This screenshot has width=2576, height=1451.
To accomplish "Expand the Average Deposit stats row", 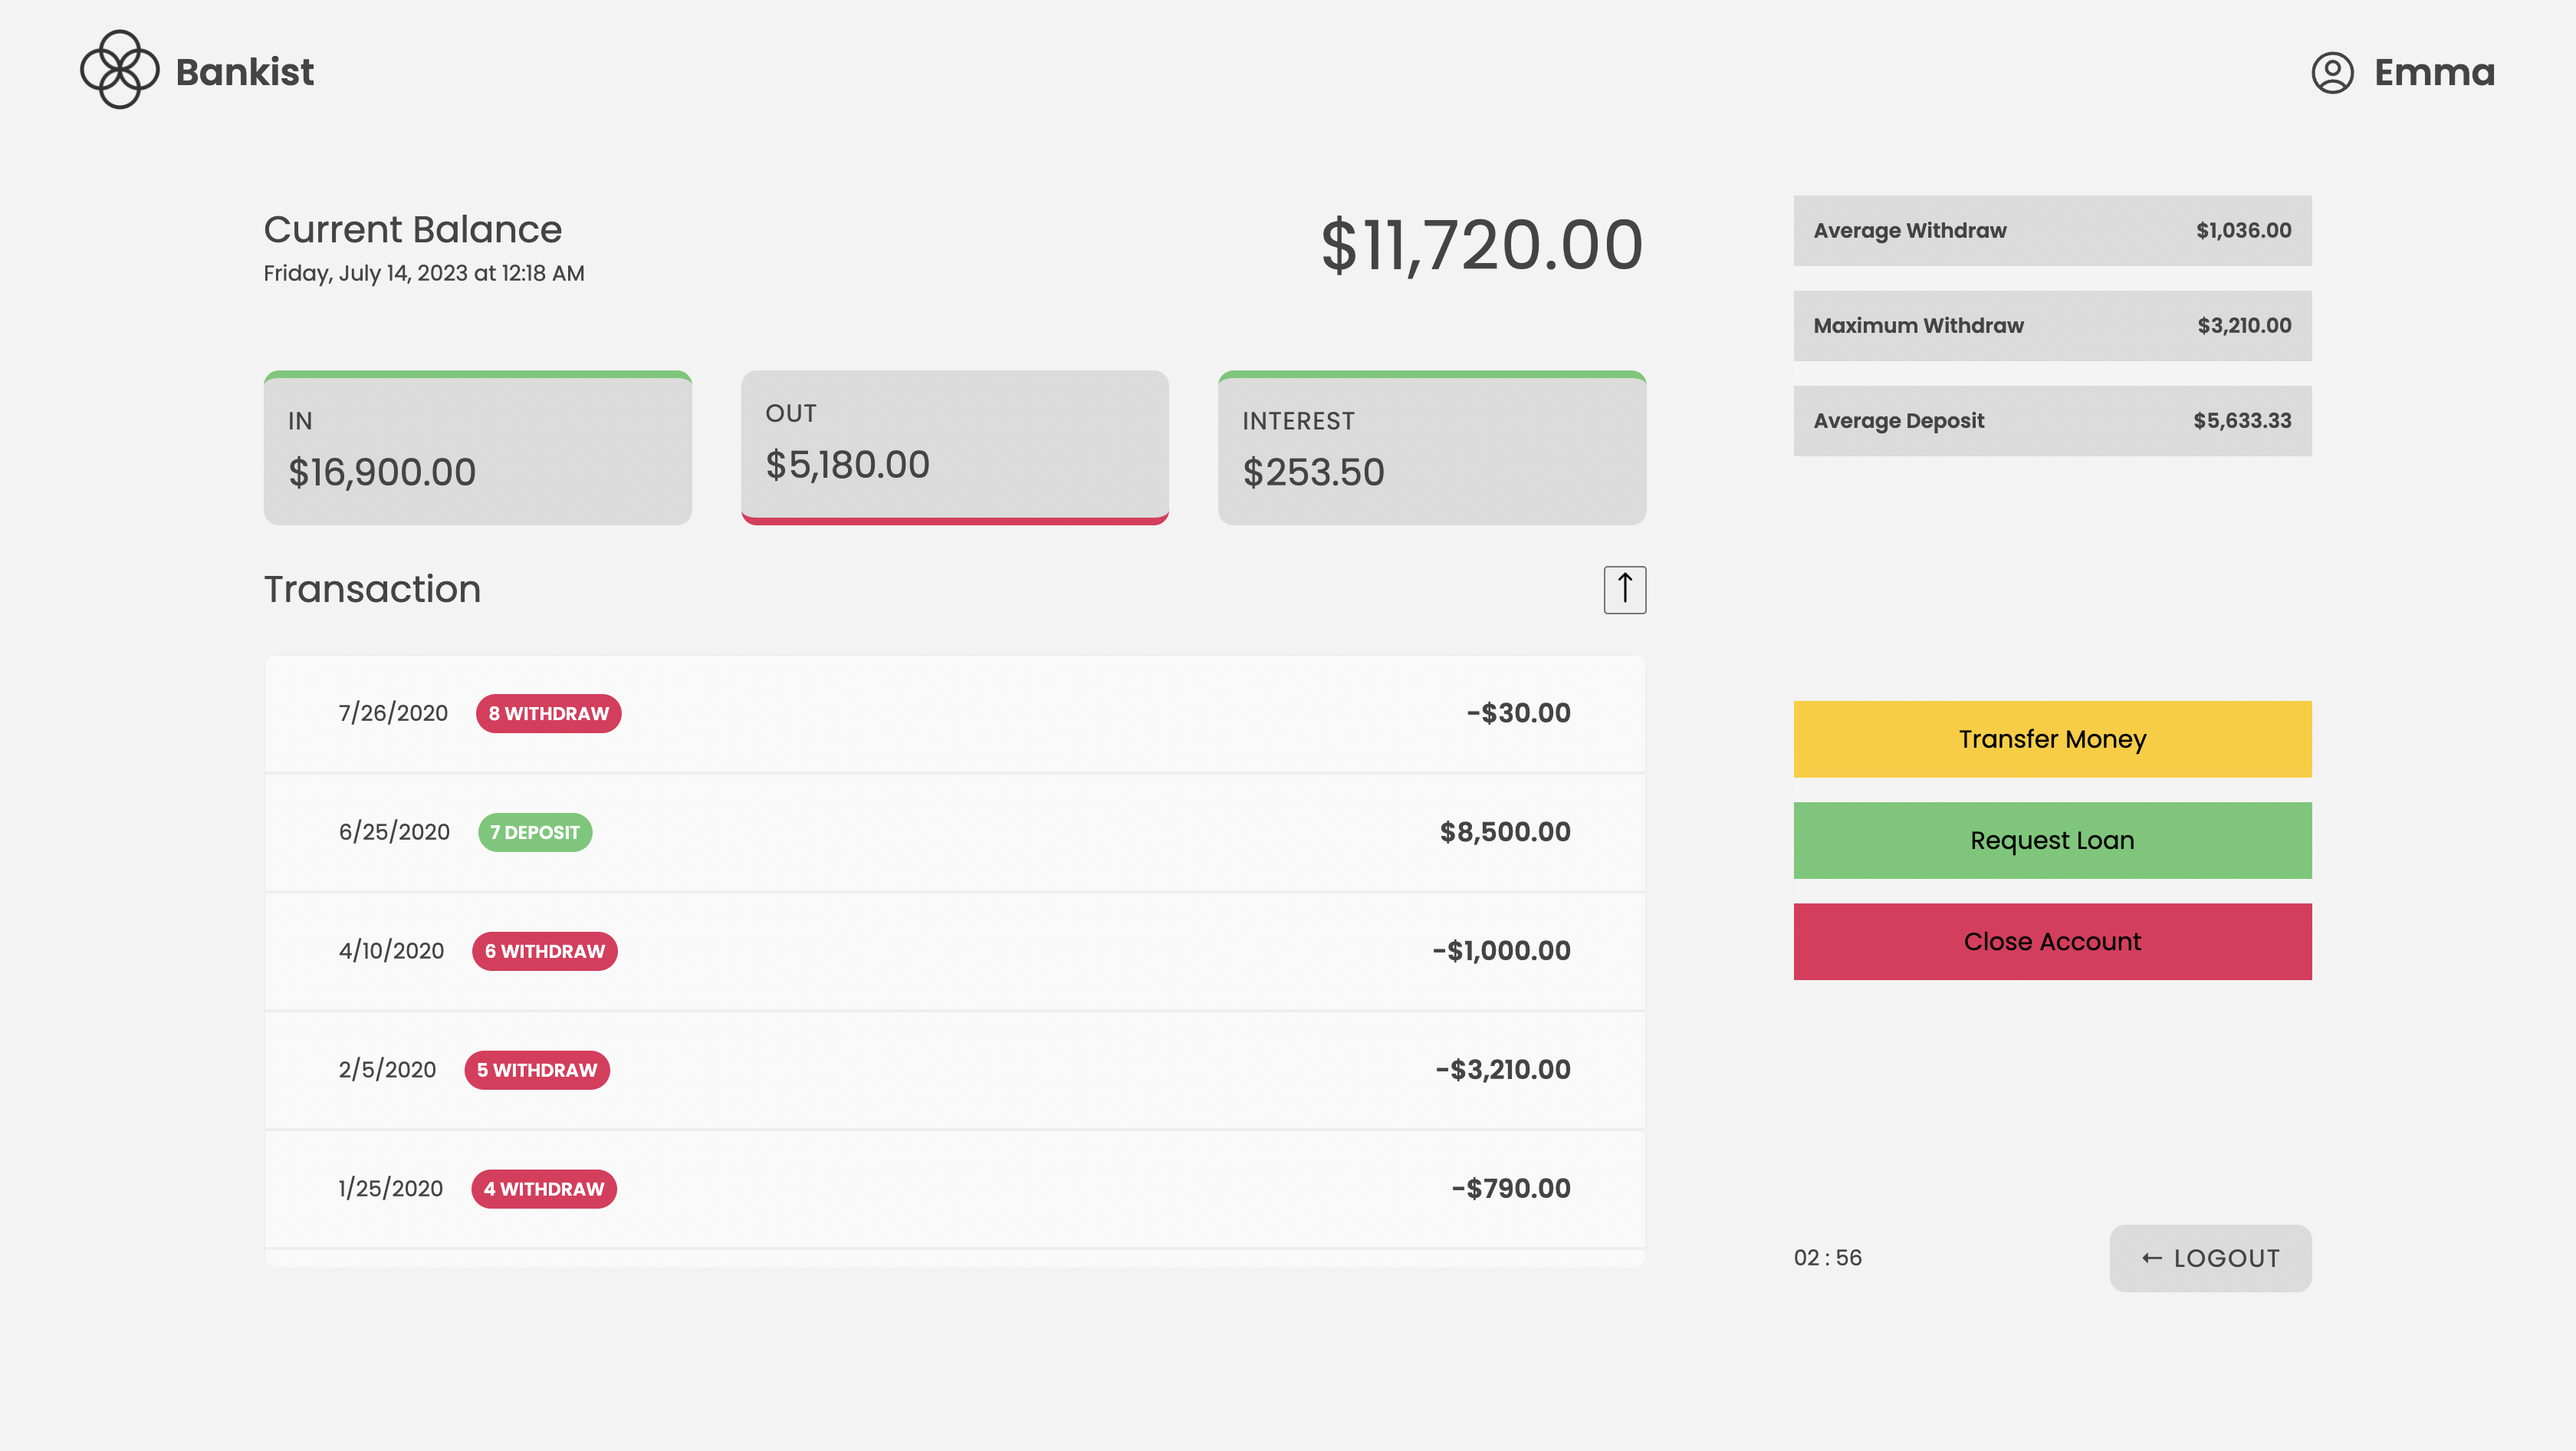I will tap(2052, 420).
